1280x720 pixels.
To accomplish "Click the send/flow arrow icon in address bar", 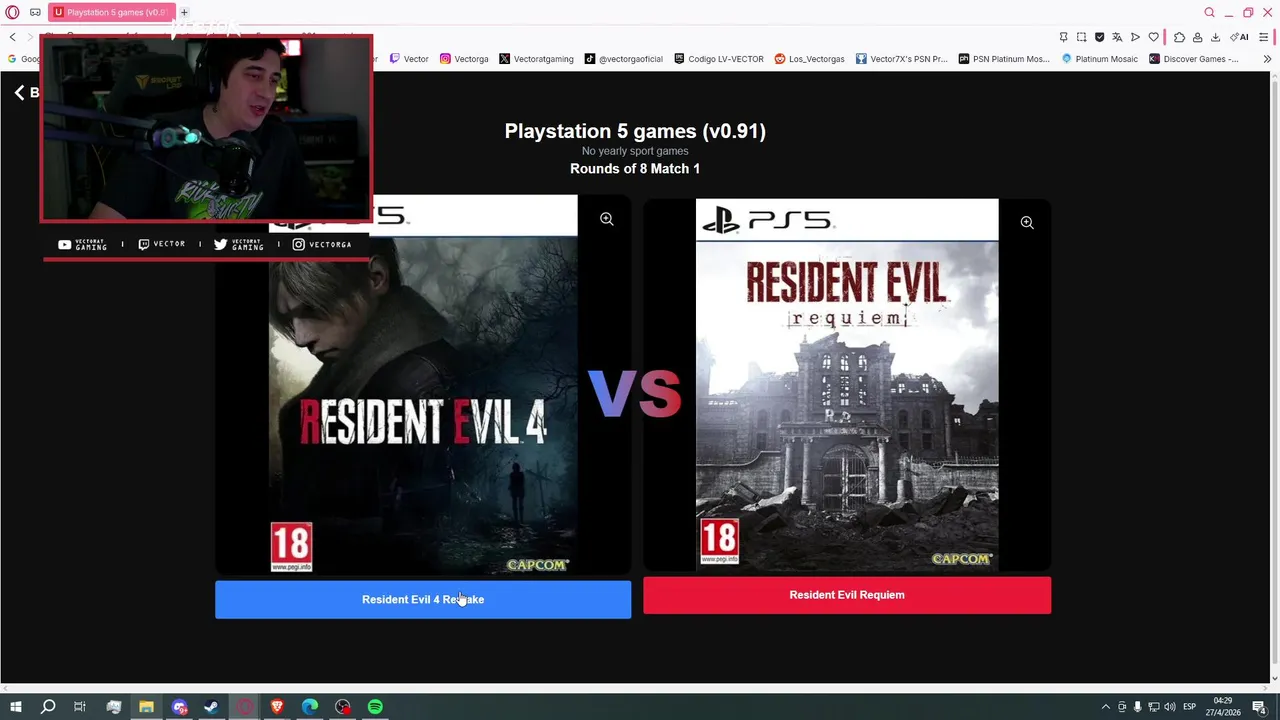I will (x=1135, y=37).
